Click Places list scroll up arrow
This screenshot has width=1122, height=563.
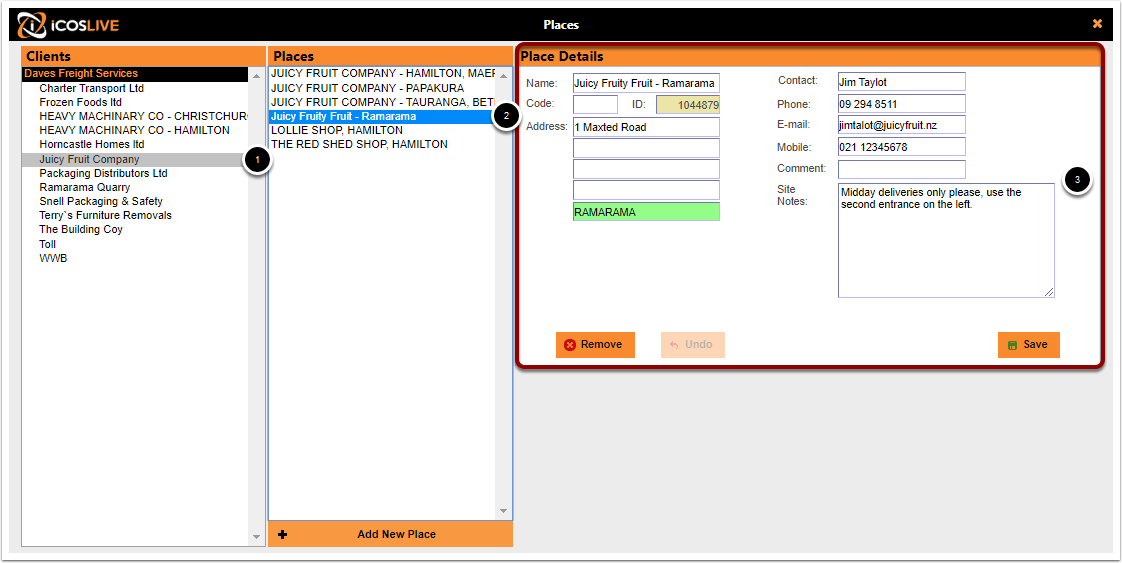pos(503,75)
